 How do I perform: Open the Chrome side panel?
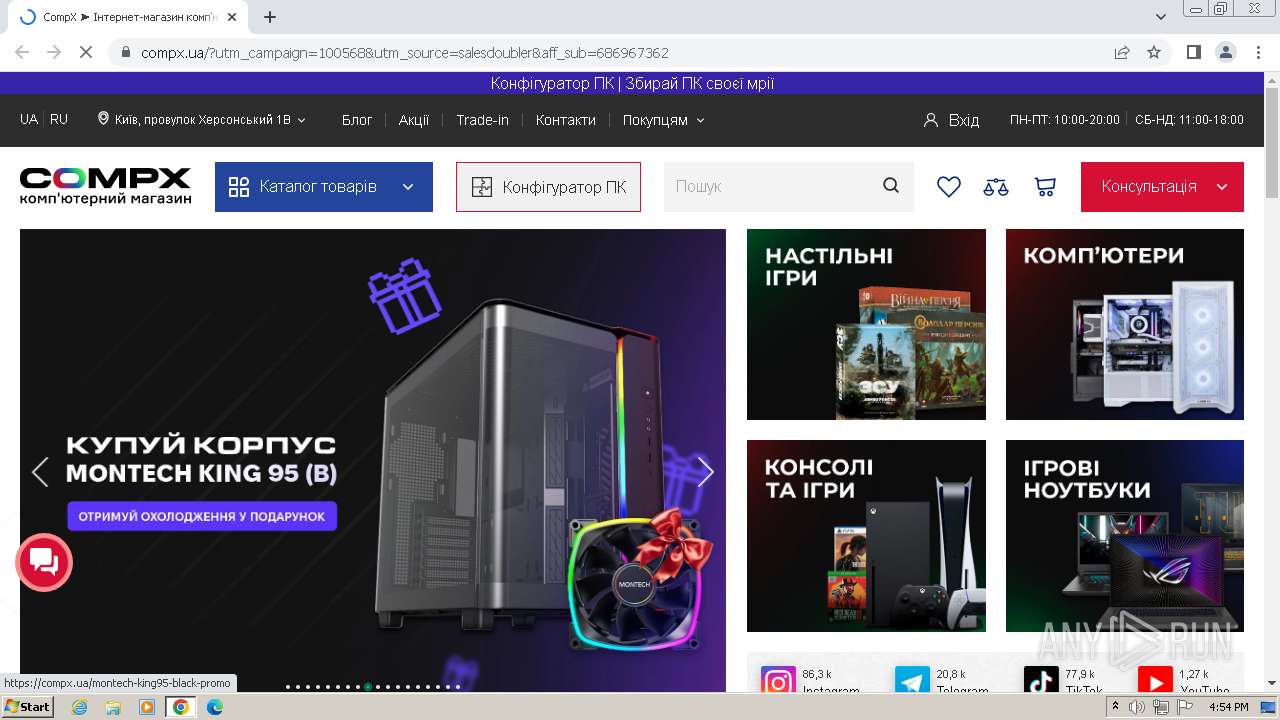click(1193, 52)
